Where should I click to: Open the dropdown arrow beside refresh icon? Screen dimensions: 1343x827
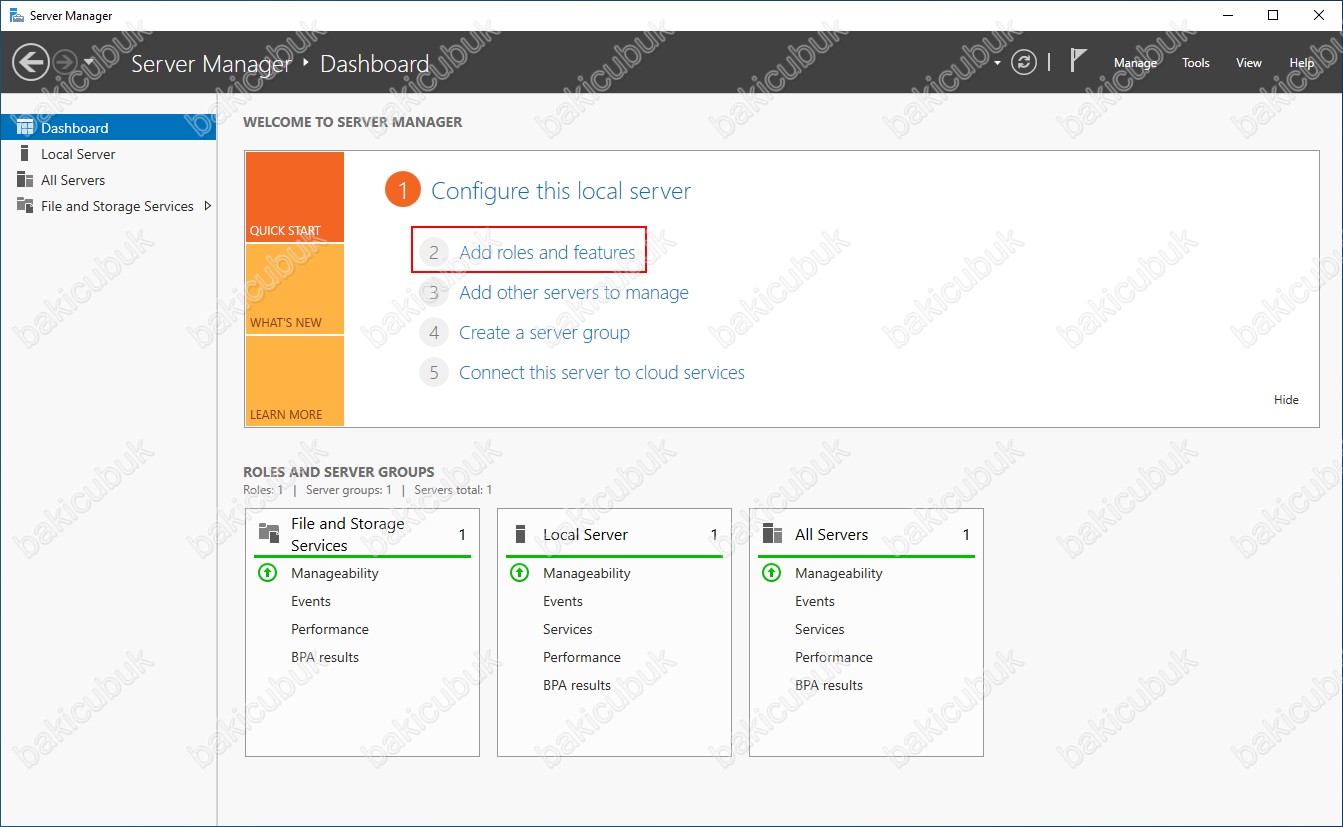[997, 64]
